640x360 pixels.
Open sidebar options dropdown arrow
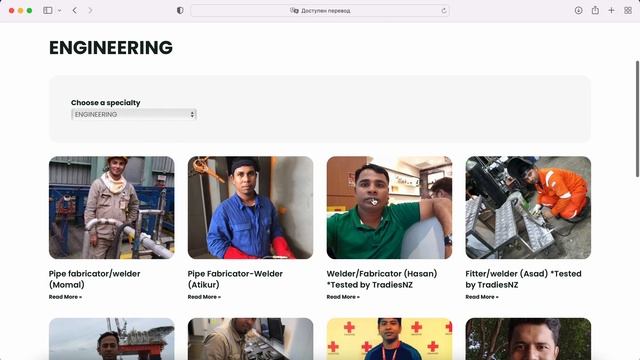click(60, 11)
